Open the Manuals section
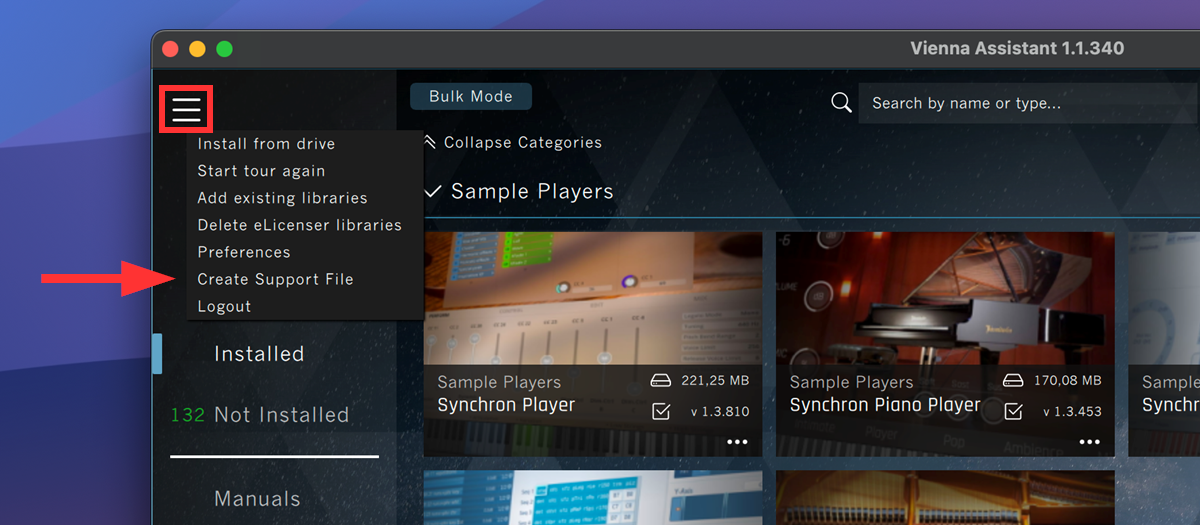Screen dimensions: 1200x525 (257, 498)
